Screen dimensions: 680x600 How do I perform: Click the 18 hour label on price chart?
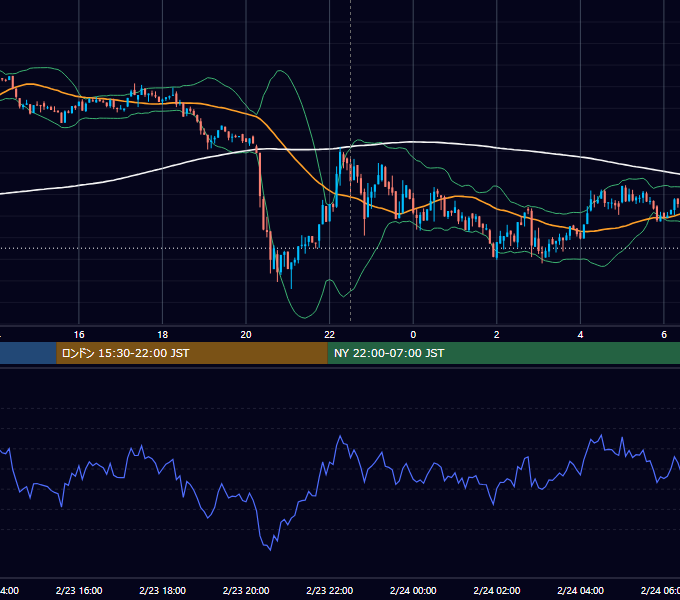click(x=163, y=335)
